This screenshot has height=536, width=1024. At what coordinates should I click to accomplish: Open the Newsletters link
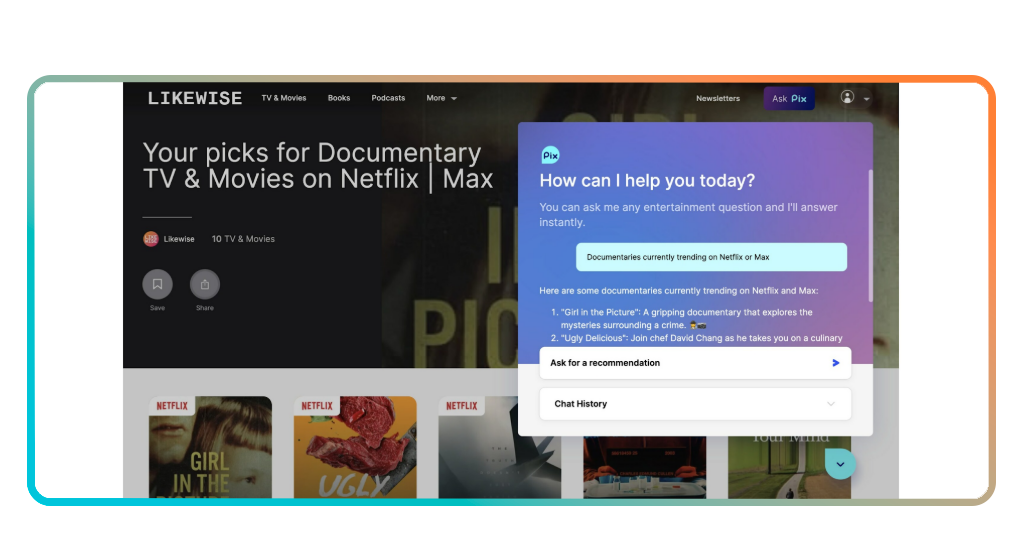pyautogui.click(x=718, y=99)
